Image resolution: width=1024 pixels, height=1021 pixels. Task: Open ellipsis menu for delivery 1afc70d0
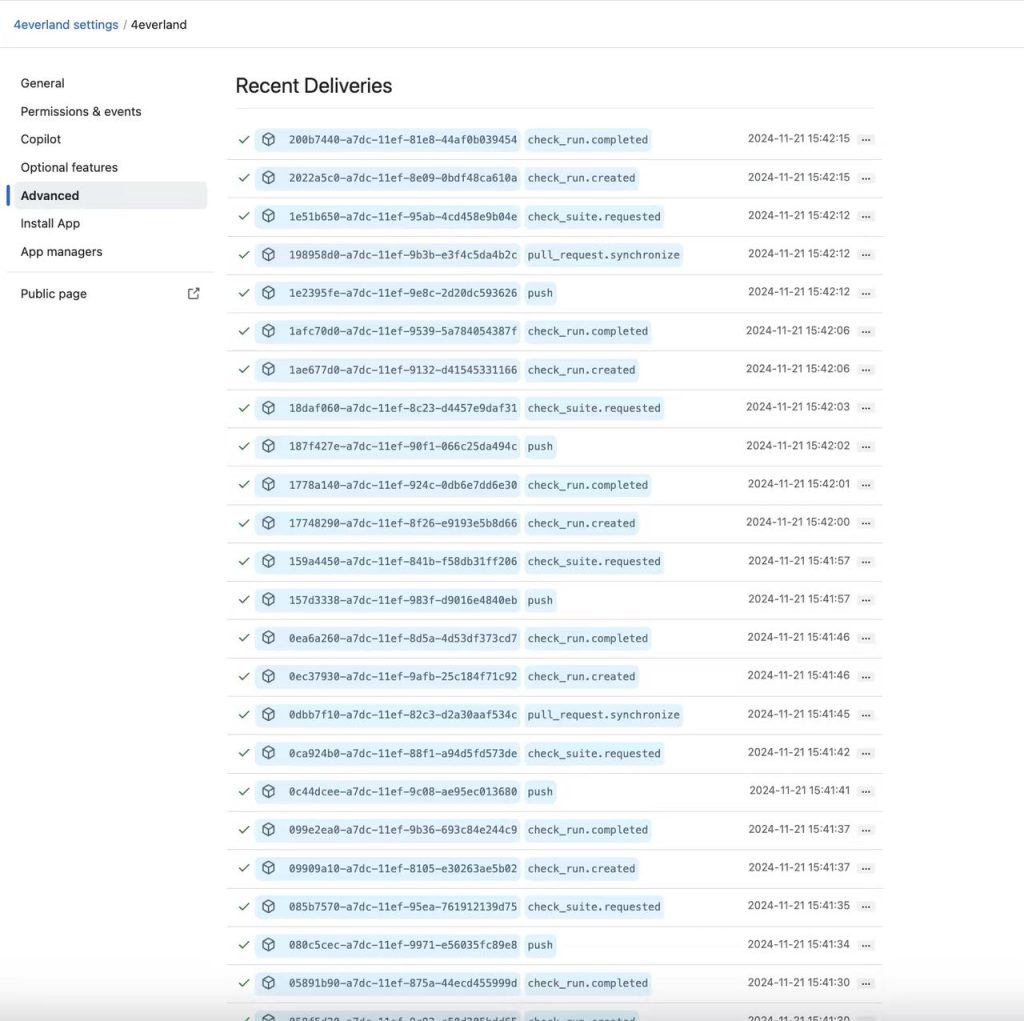pyautogui.click(x=866, y=331)
